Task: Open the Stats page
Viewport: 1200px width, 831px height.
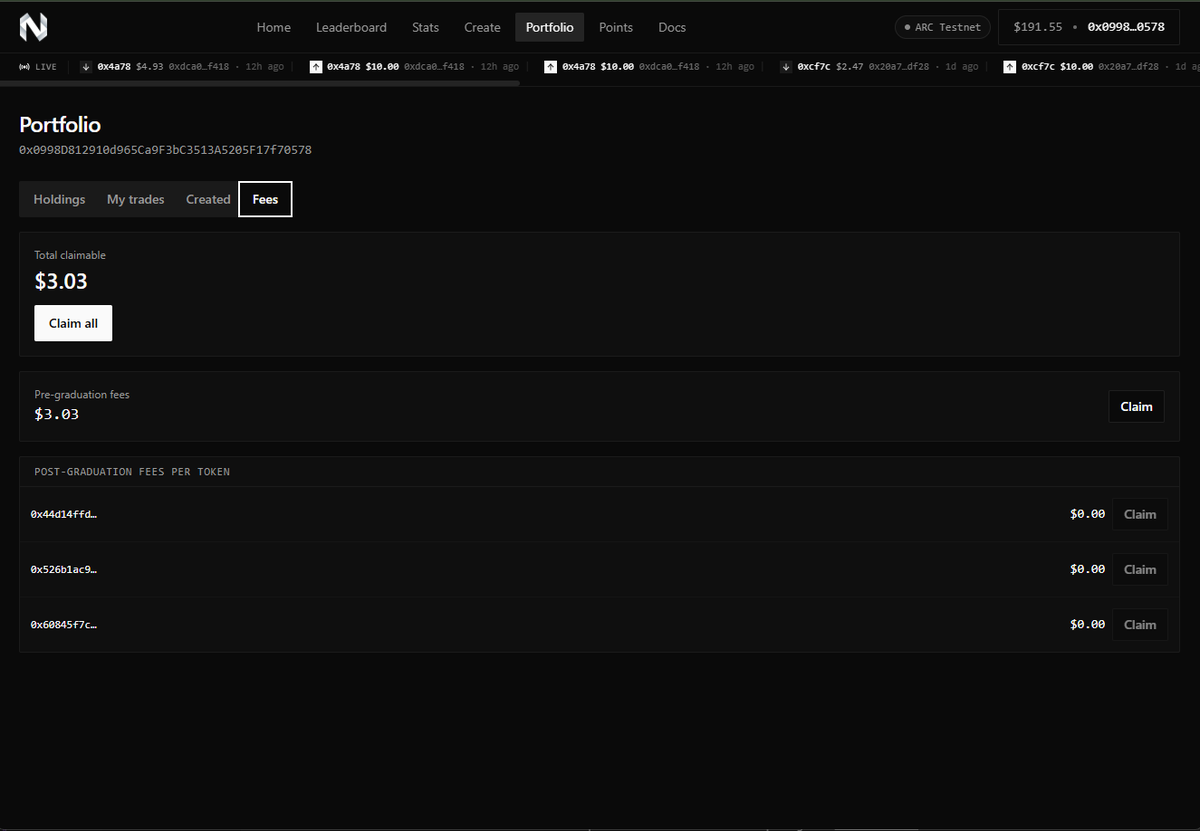Action: [x=425, y=27]
